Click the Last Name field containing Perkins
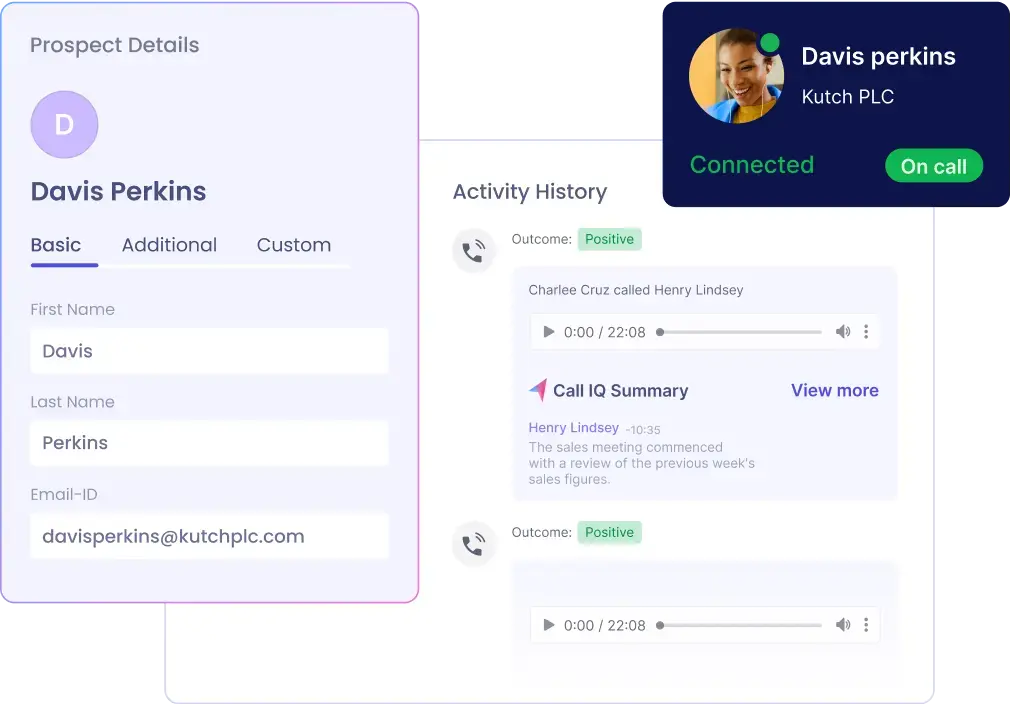The image size is (1011, 704). coord(209,443)
